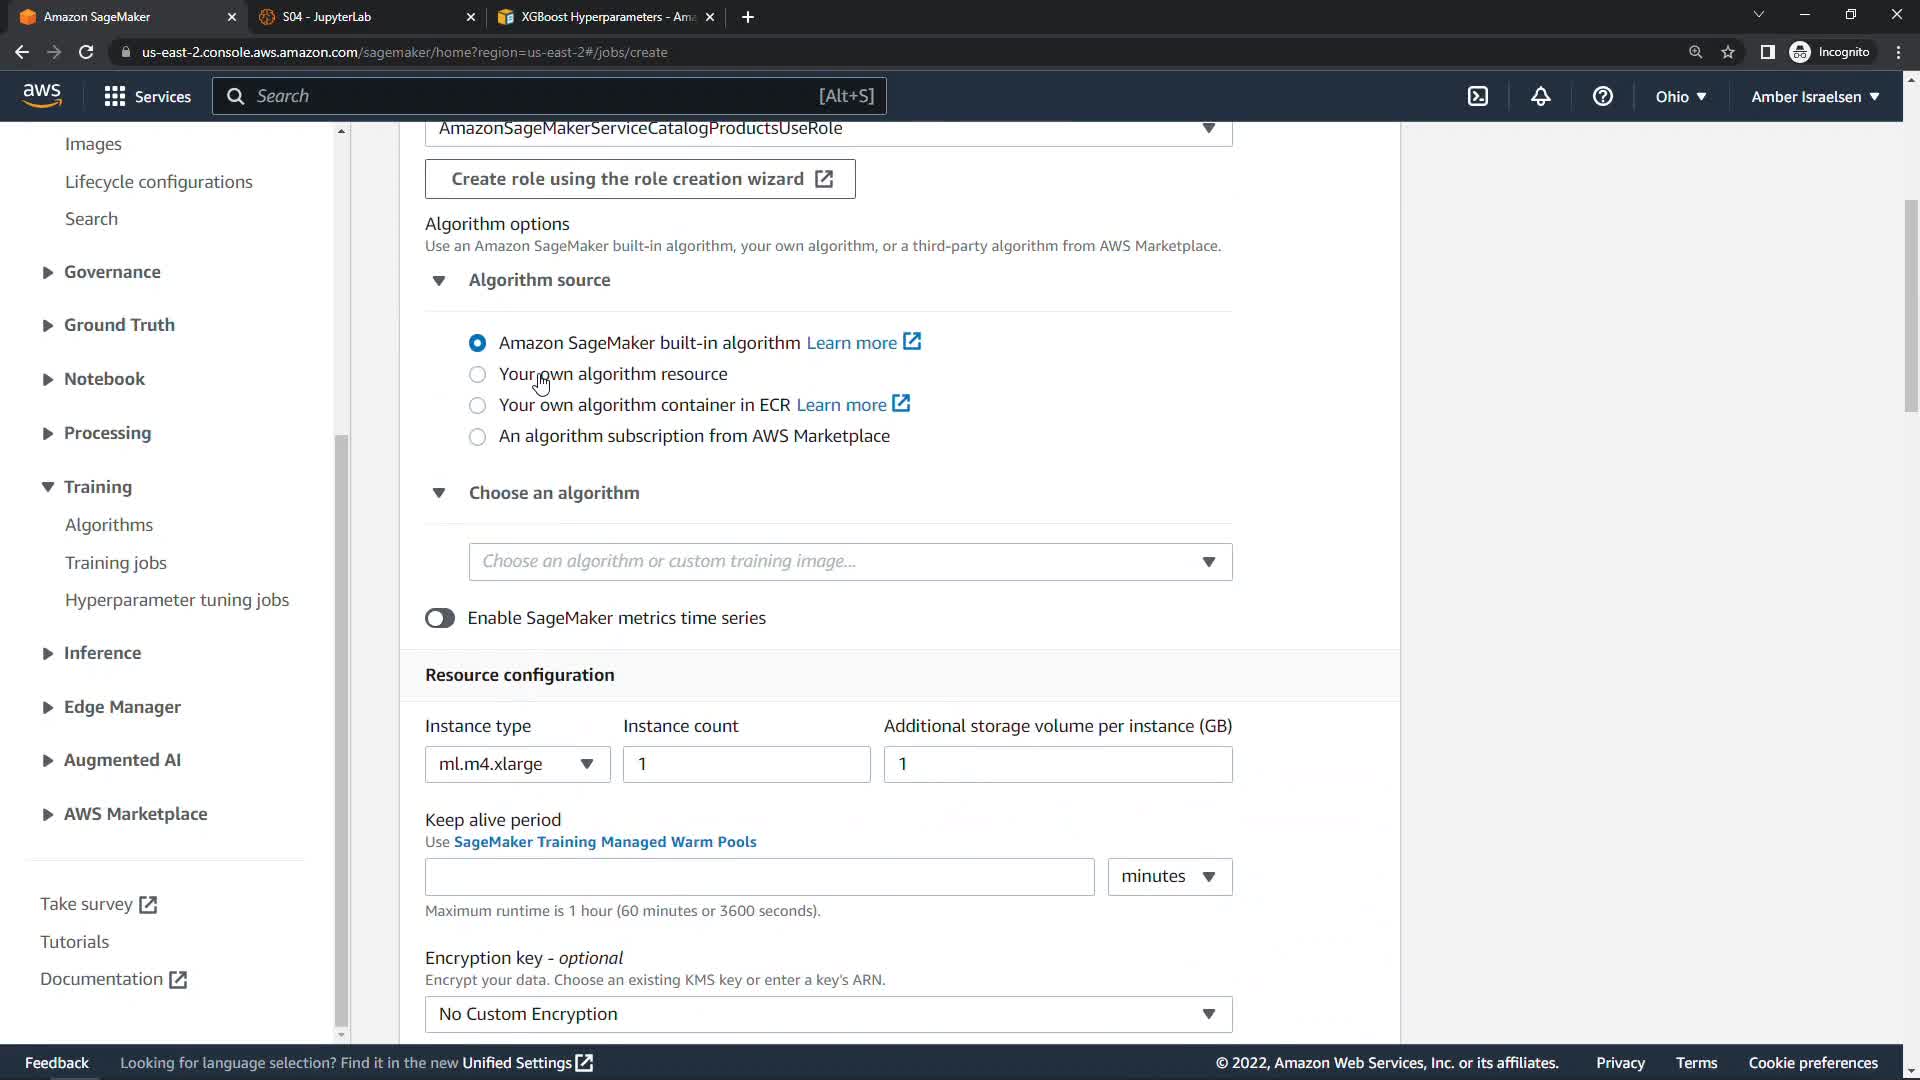Open Hyperparameter tuning jobs in sidebar
The image size is (1920, 1080).
click(x=177, y=600)
